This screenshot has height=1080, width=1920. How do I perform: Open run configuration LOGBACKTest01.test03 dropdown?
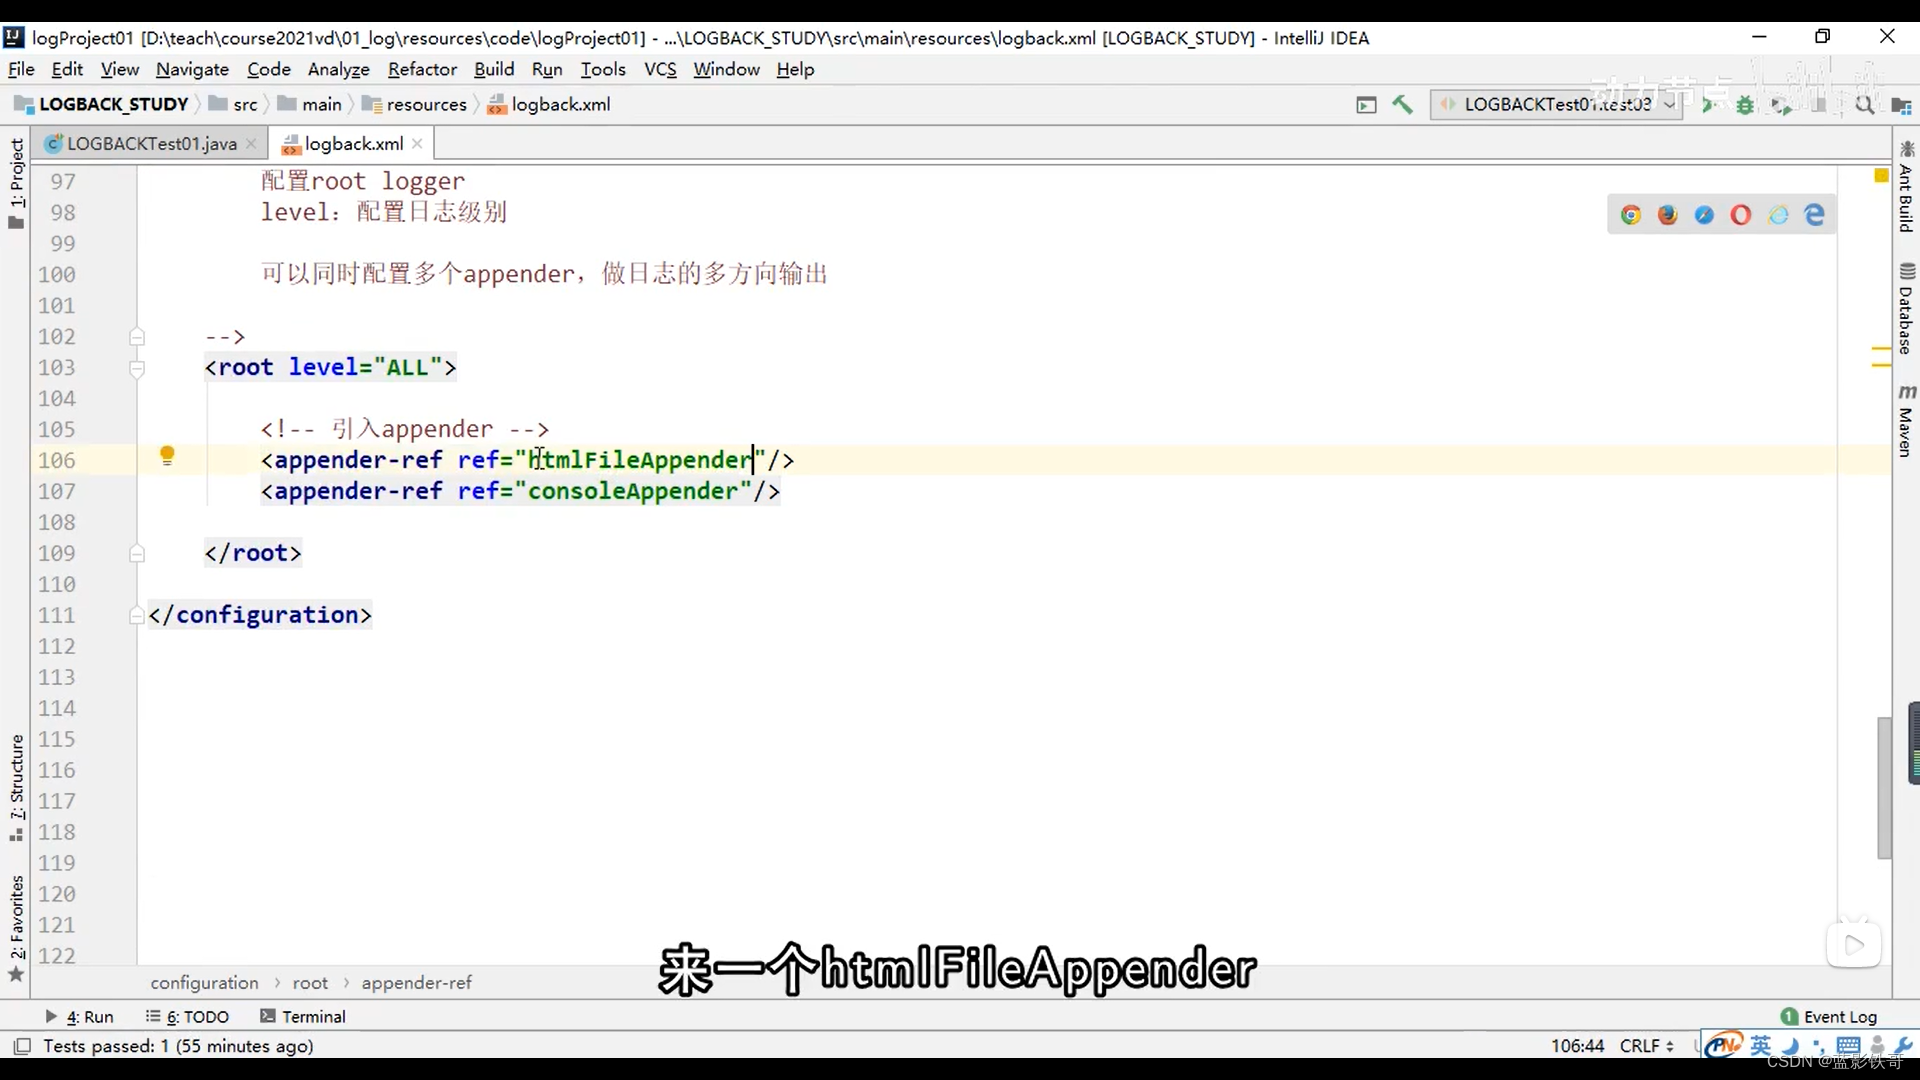[x=1556, y=104]
